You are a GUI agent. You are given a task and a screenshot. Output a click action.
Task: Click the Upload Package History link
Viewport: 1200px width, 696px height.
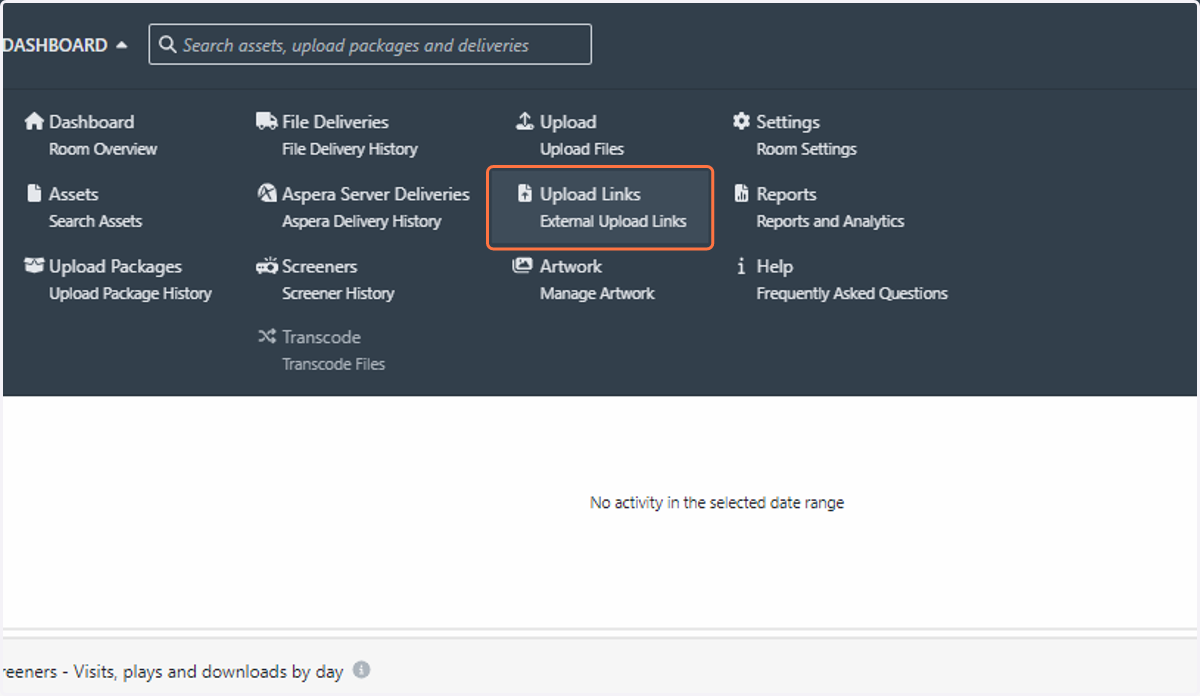point(130,293)
